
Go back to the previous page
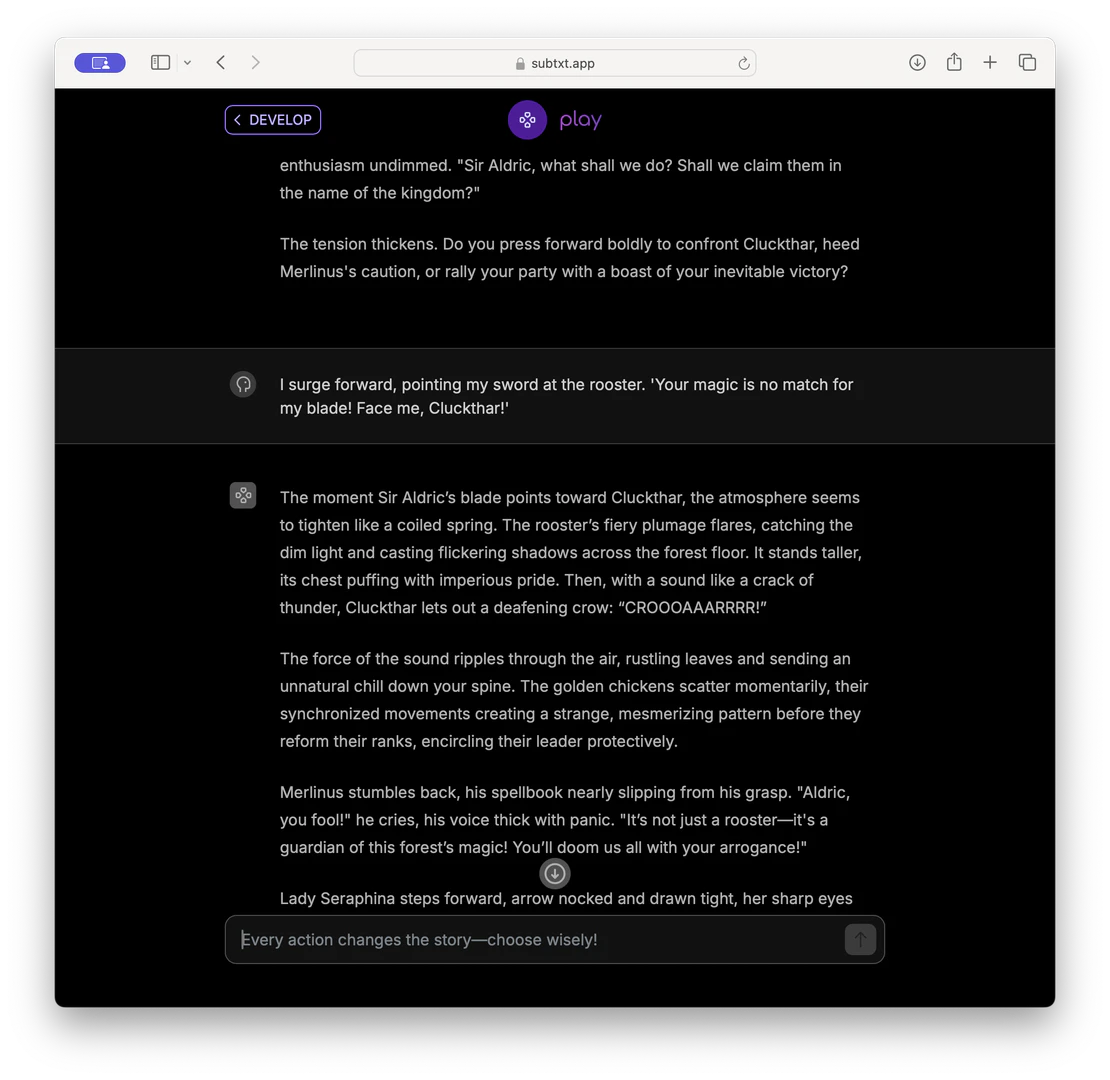221,63
